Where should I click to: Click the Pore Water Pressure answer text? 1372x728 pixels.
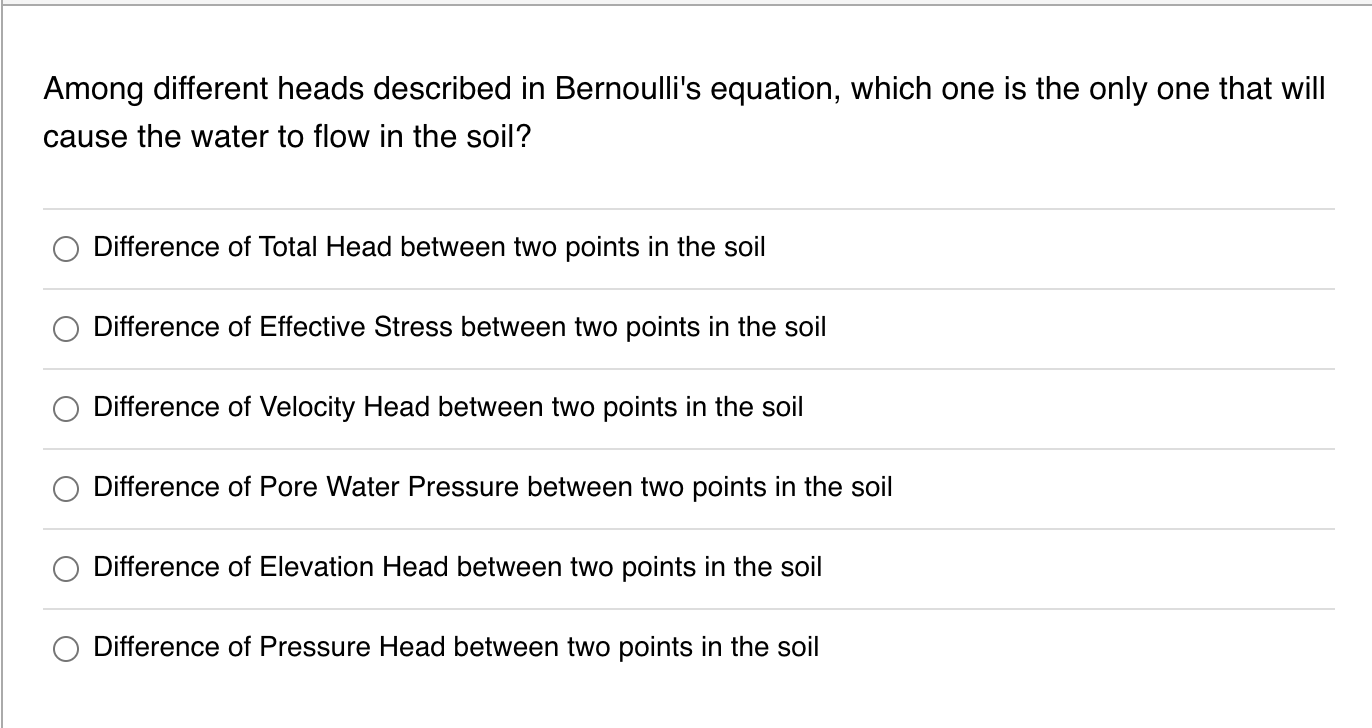(492, 488)
